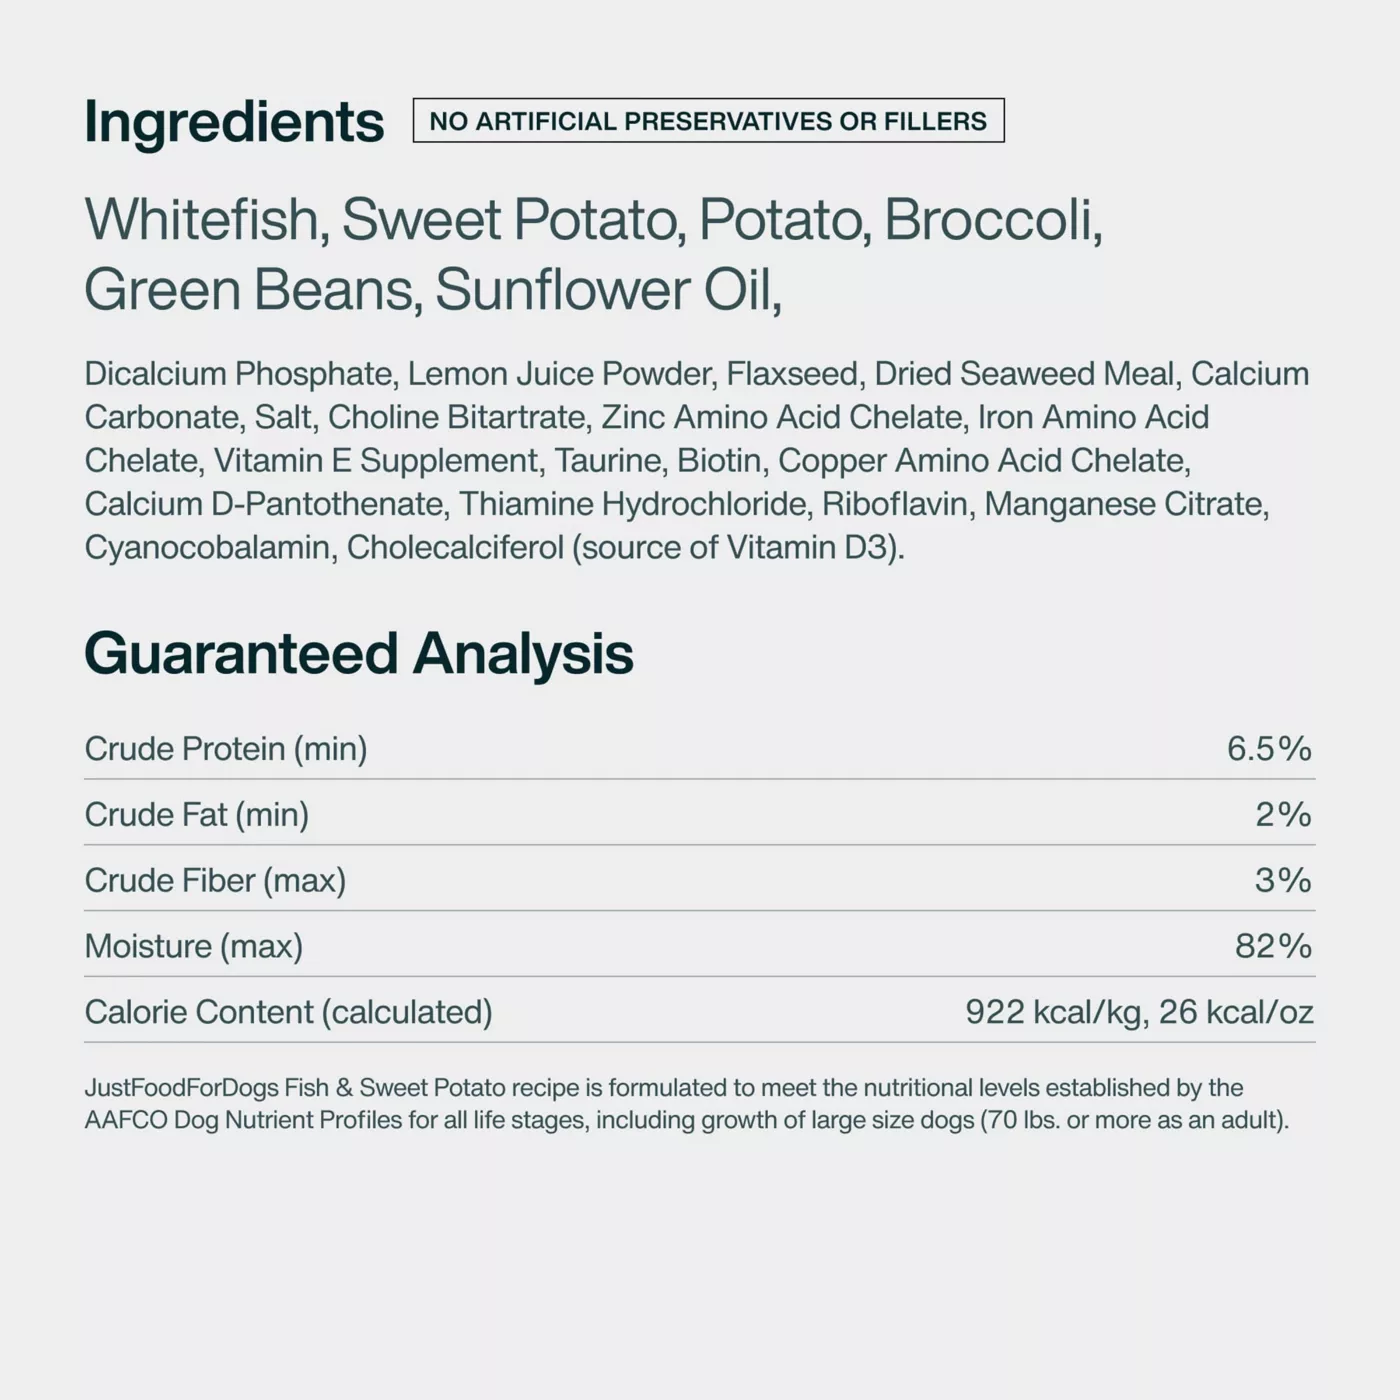Click the 2% crude fat value
1400x1400 pixels.
[x=1283, y=814]
